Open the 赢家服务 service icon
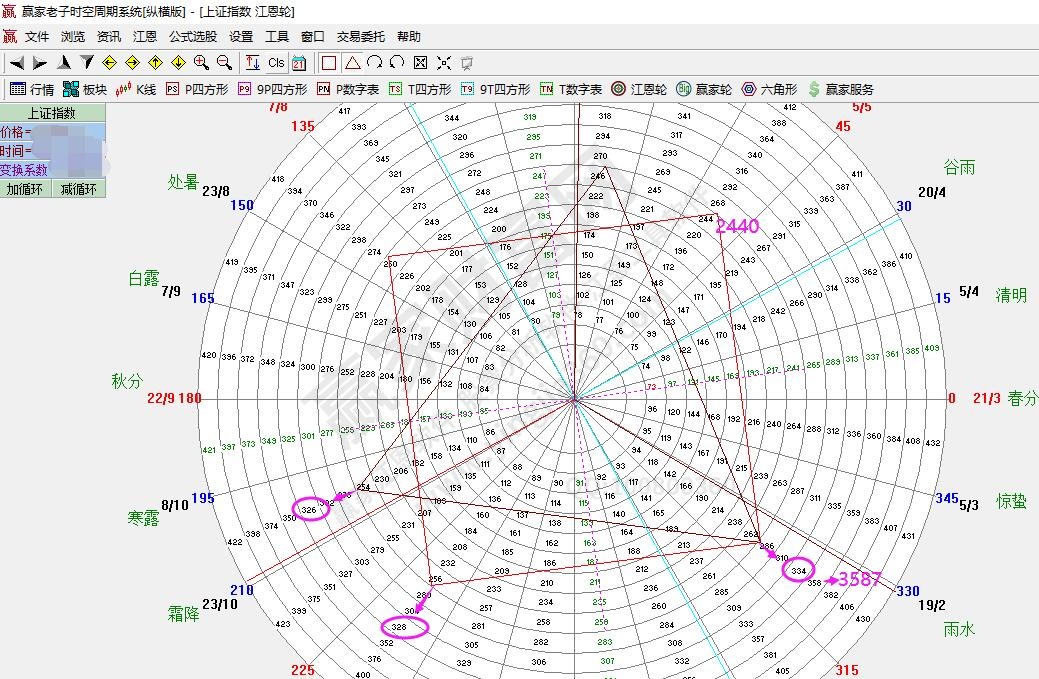The width and height of the screenshot is (1039, 679). pyautogui.click(x=840, y=89)
